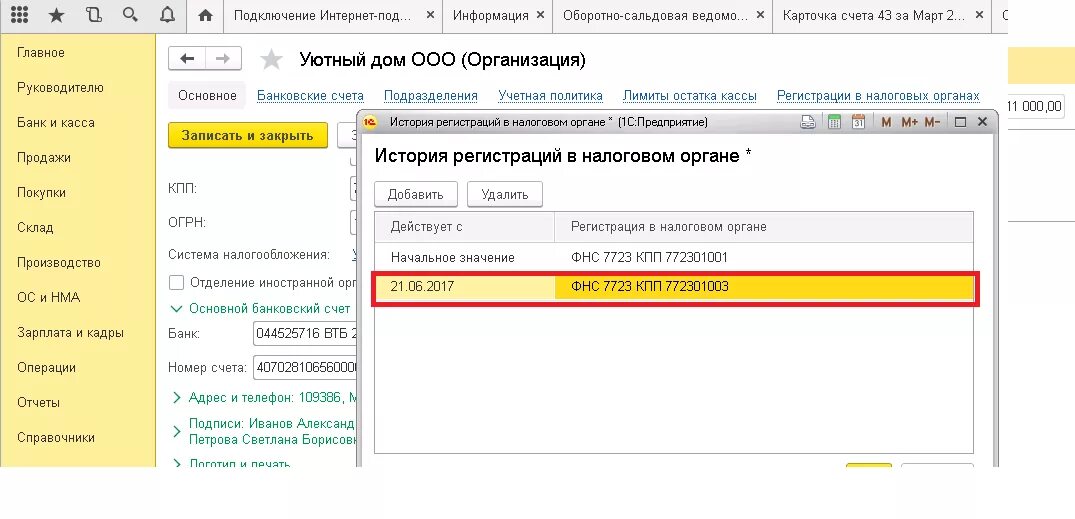Click cell ФНС 7723 КПП 772301003
This screenshot has height=519, width=1075.
pos(764,287)
